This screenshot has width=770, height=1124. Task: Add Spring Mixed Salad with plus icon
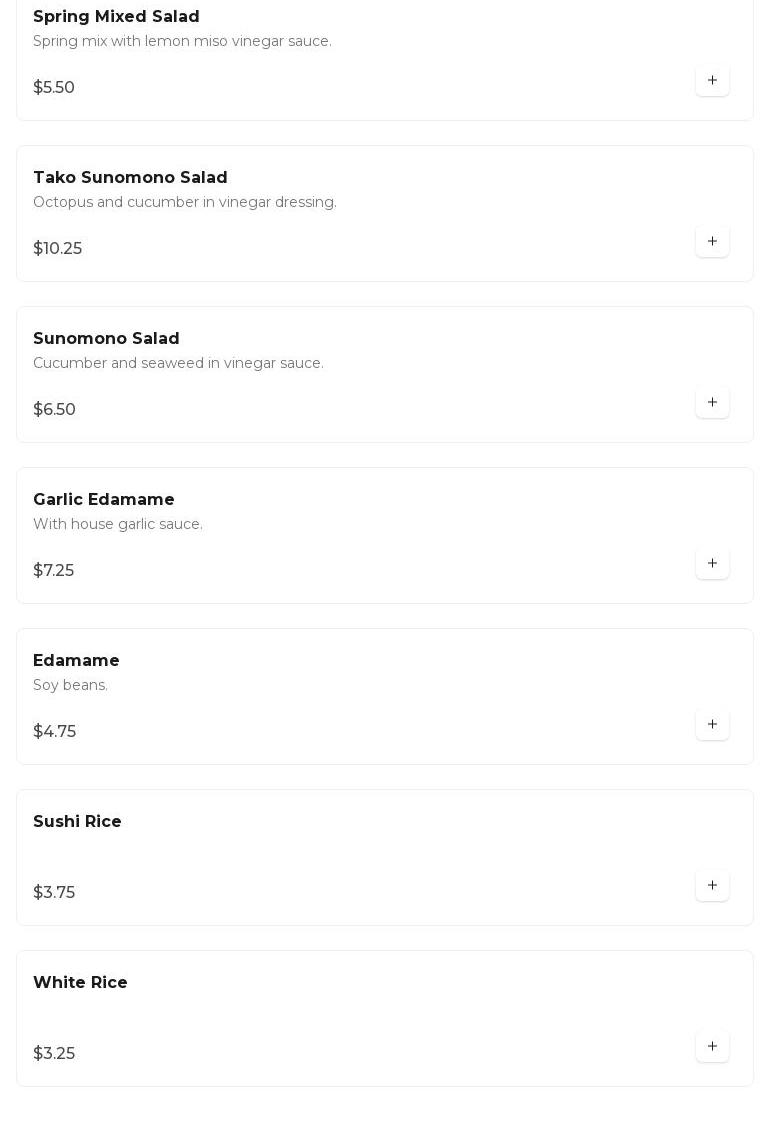[x=712, y=80]
